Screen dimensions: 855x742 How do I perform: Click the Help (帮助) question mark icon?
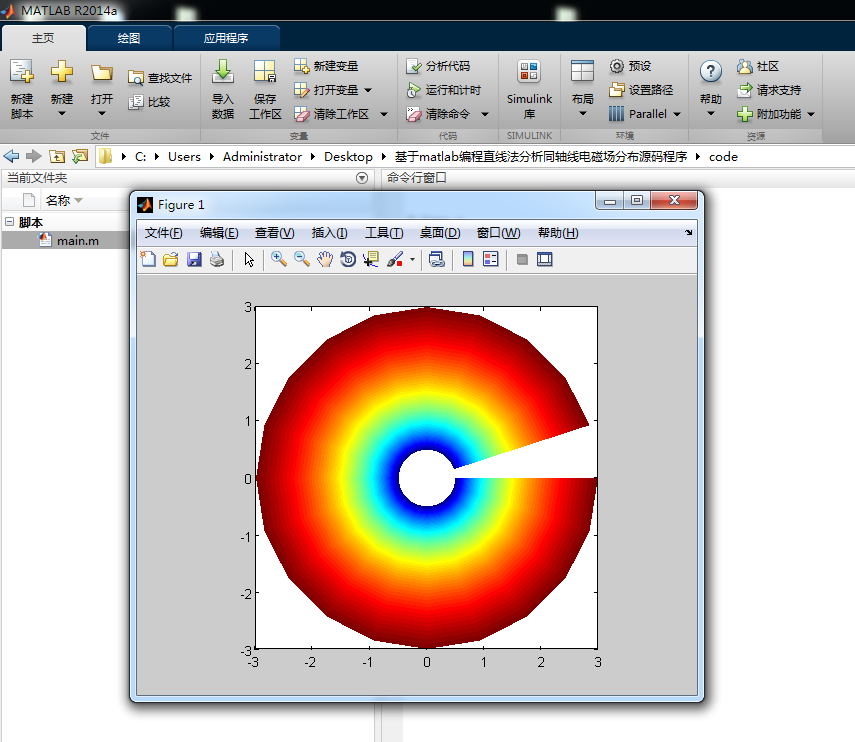point(711,71)
